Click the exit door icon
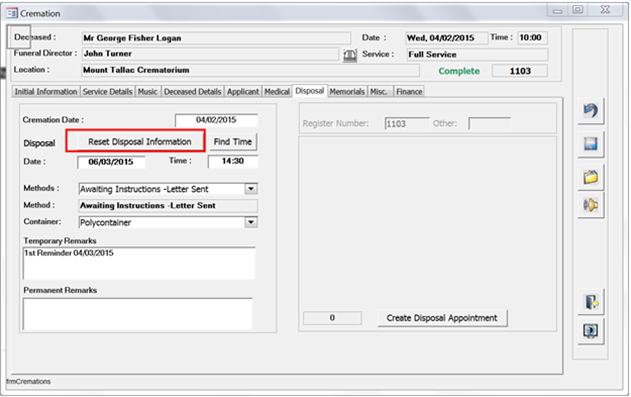 point(591,302)
